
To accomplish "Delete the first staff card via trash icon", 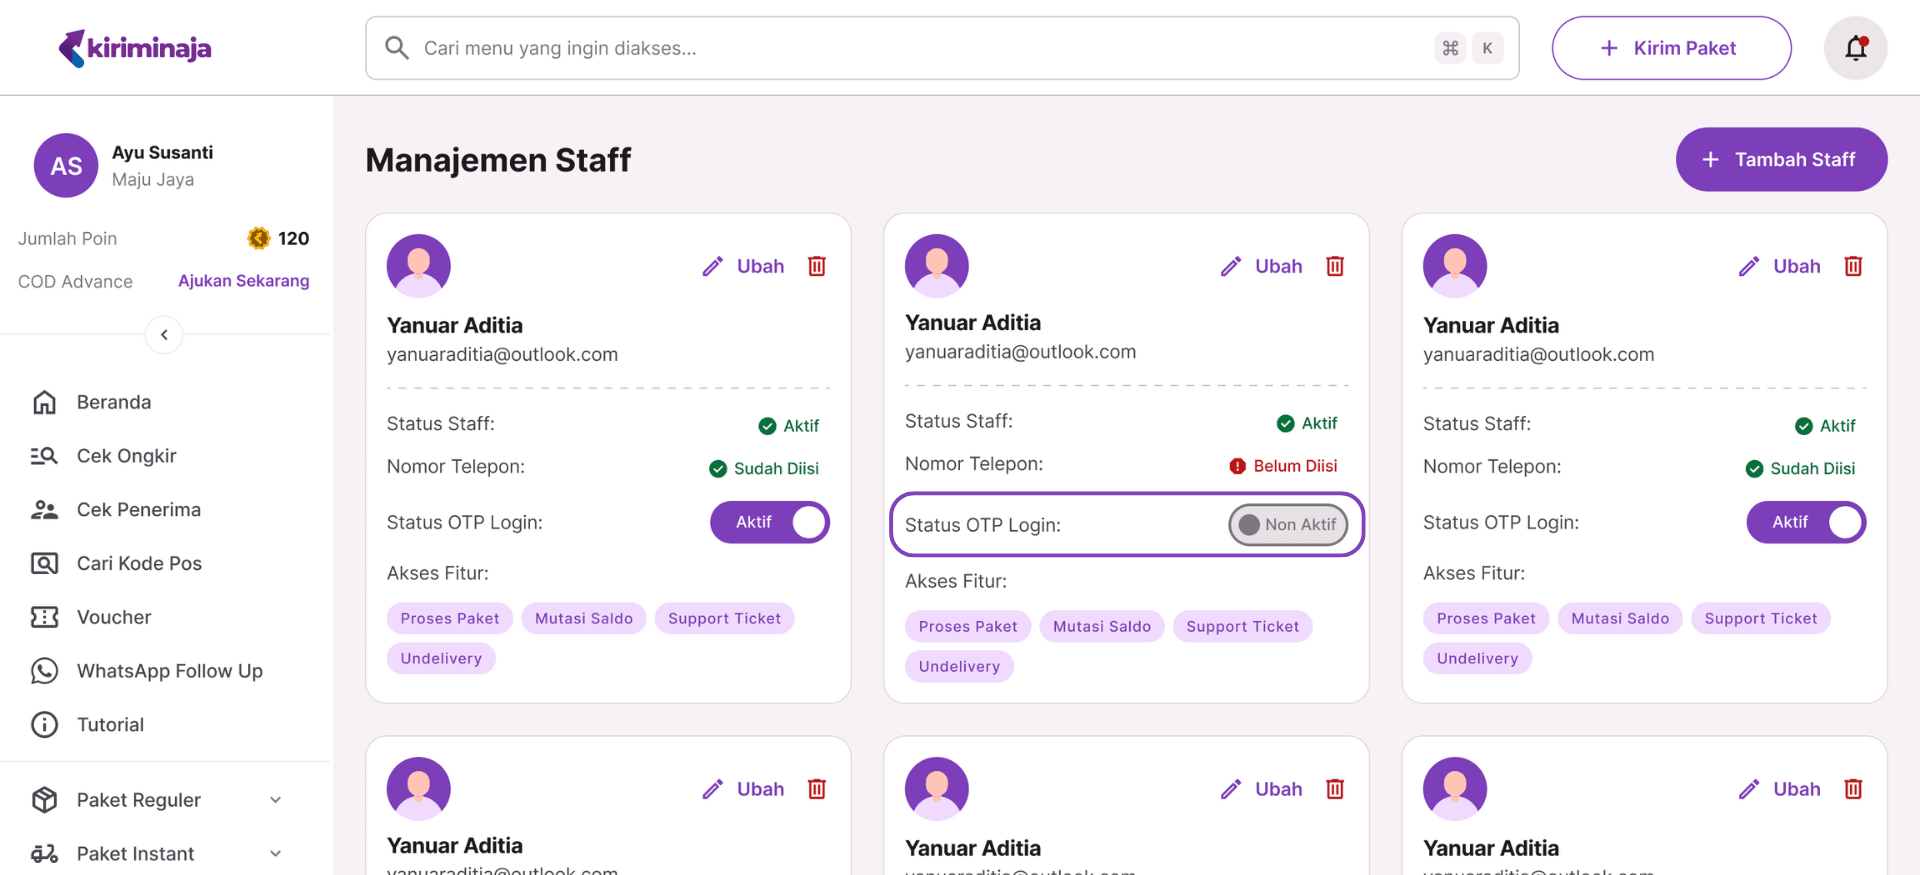I will coord(817,266).
